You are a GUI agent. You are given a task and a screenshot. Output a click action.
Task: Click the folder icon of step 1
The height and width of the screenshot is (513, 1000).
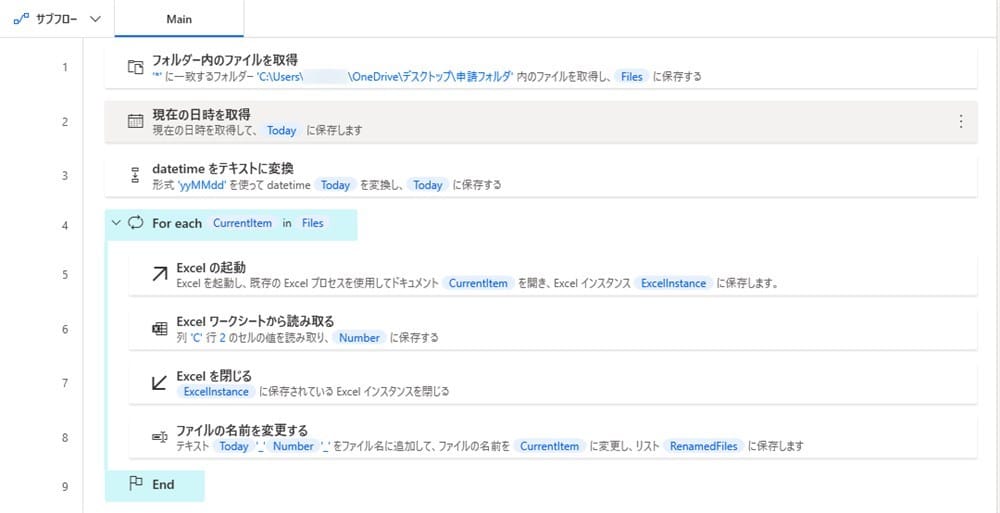[x=136, y=67]
